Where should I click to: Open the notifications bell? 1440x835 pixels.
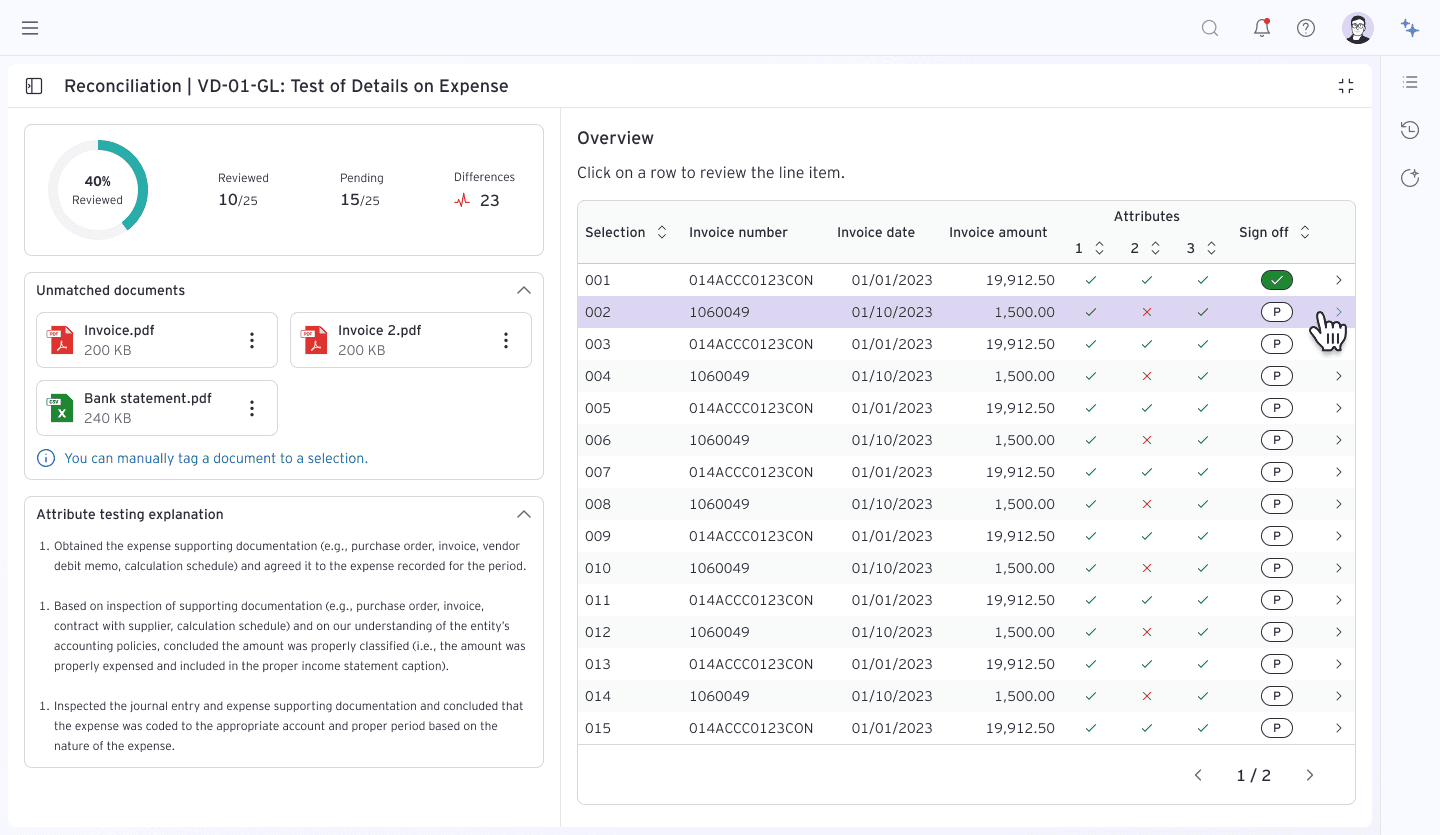coord(1262,28)
